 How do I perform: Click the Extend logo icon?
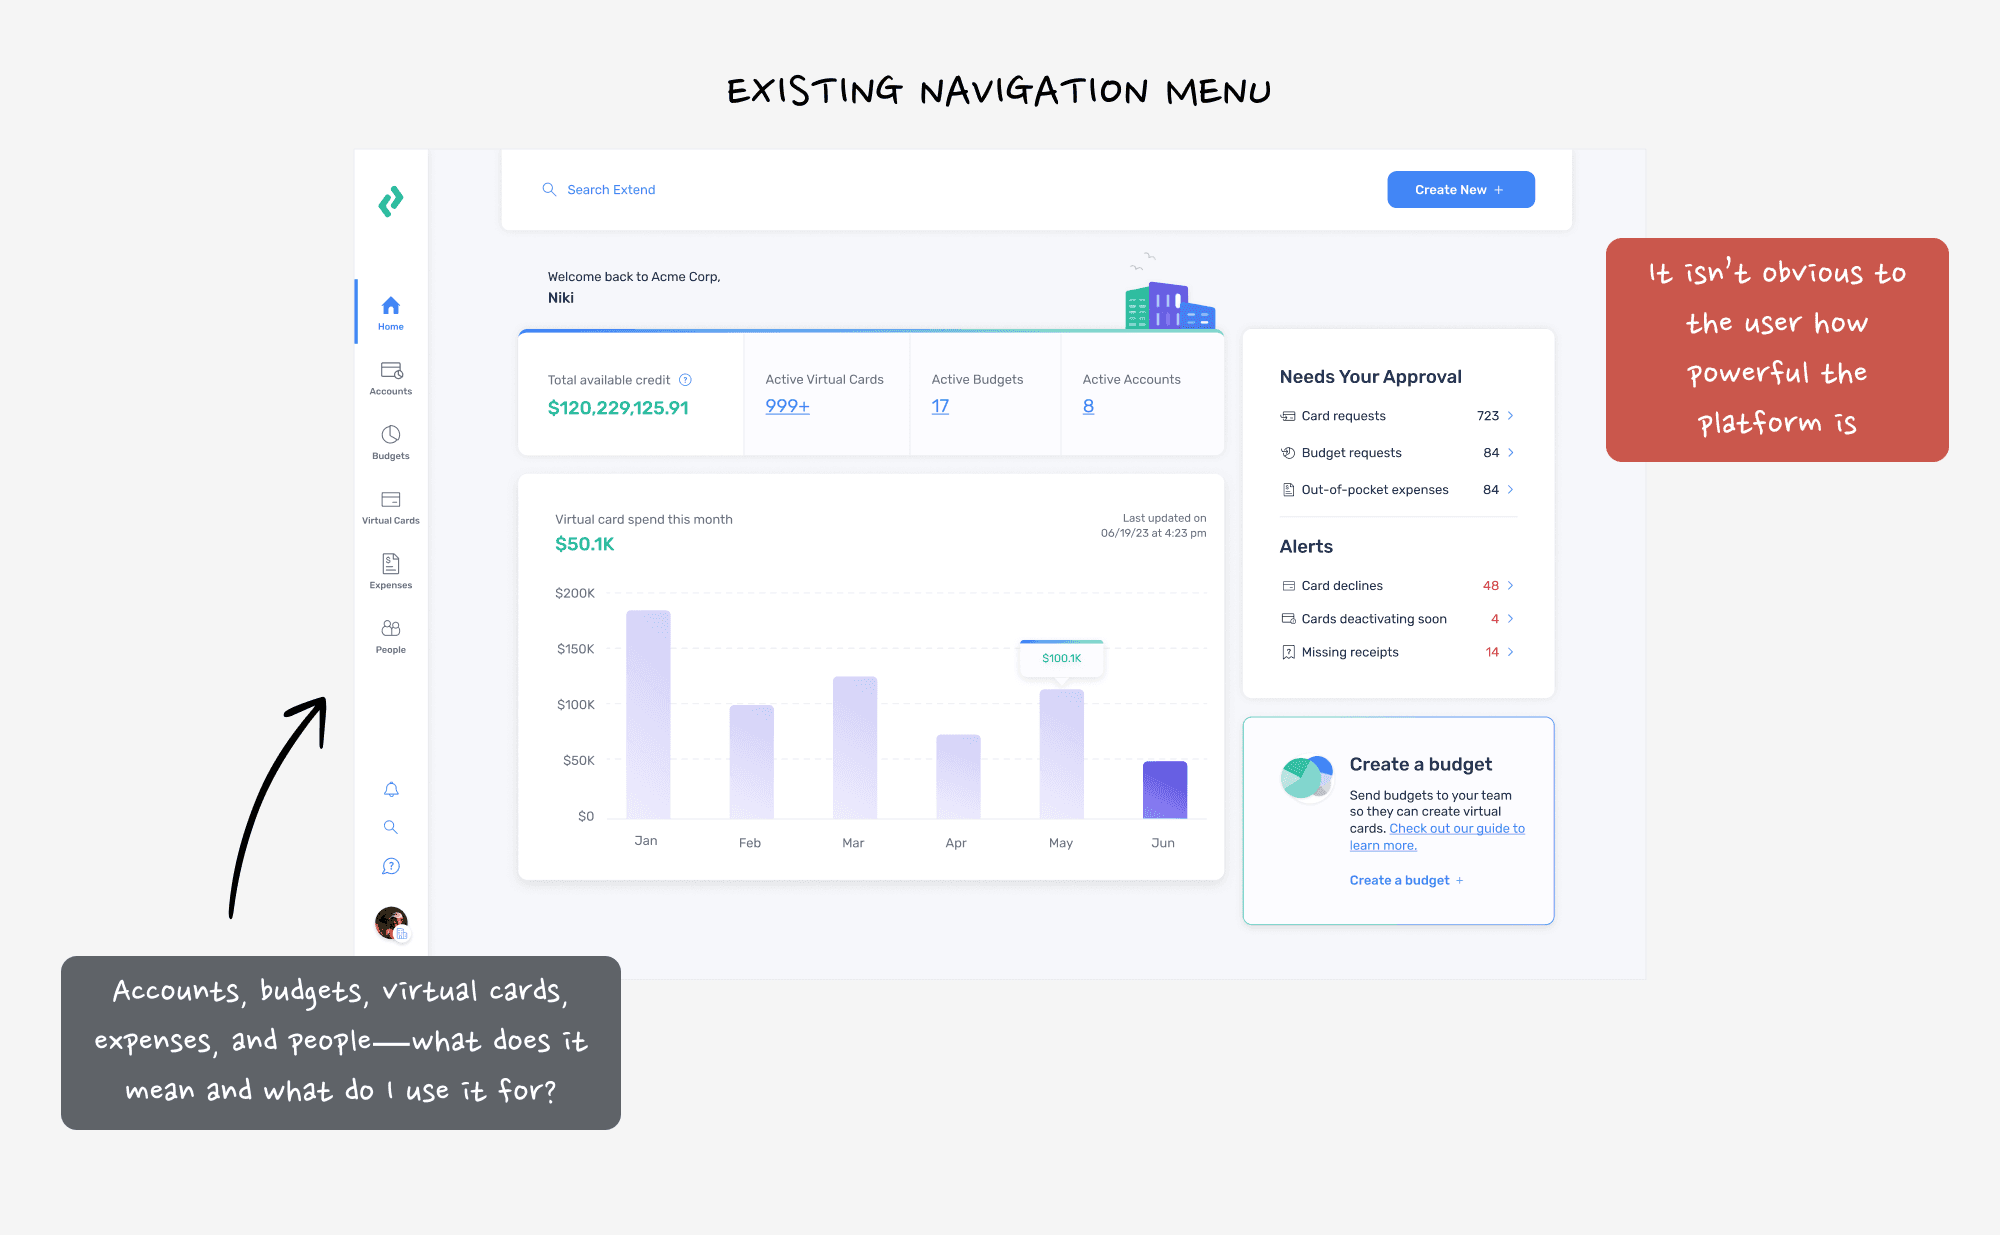(391, 202)
